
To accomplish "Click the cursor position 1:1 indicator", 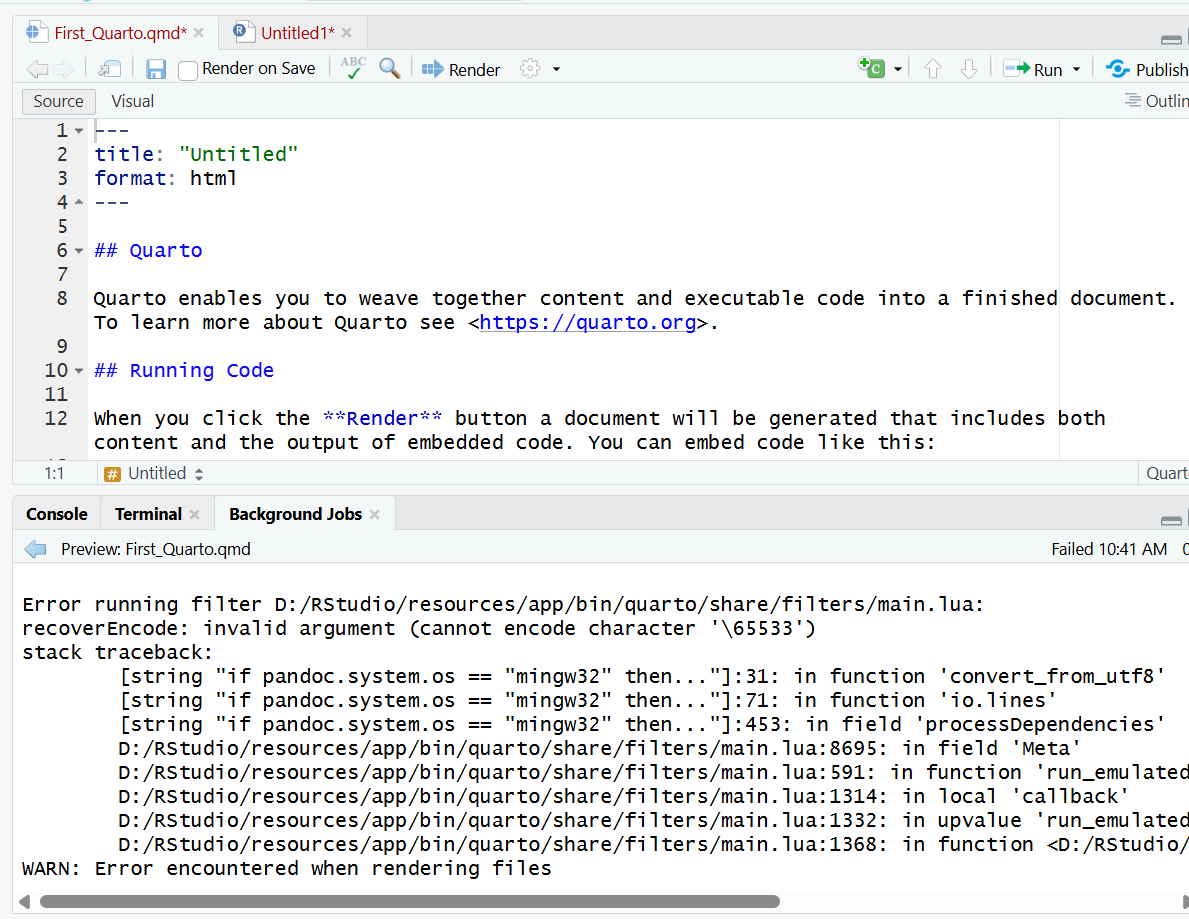I will pos(54,474).
